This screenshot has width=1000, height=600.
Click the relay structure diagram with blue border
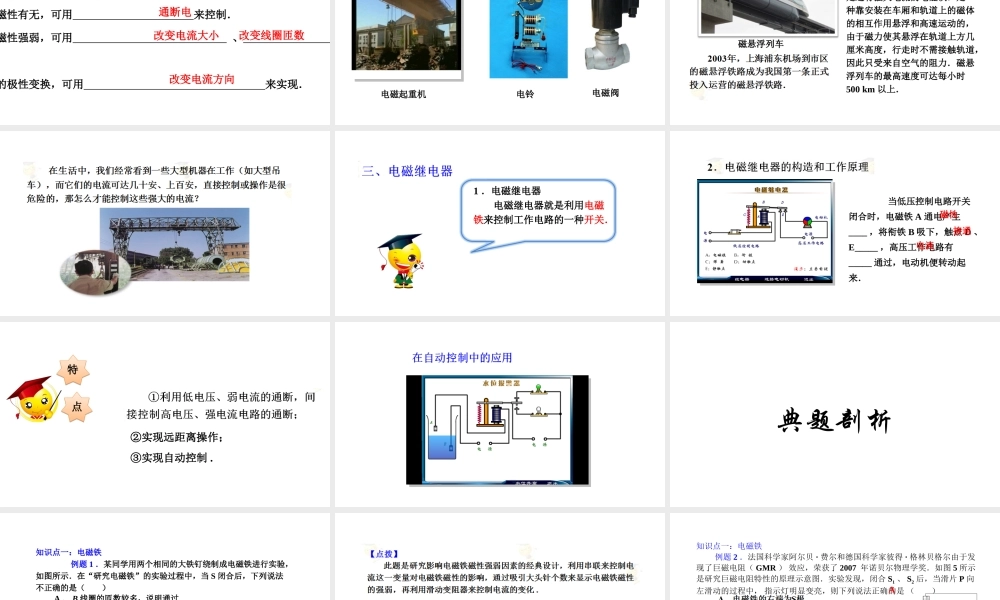[765, 231]
